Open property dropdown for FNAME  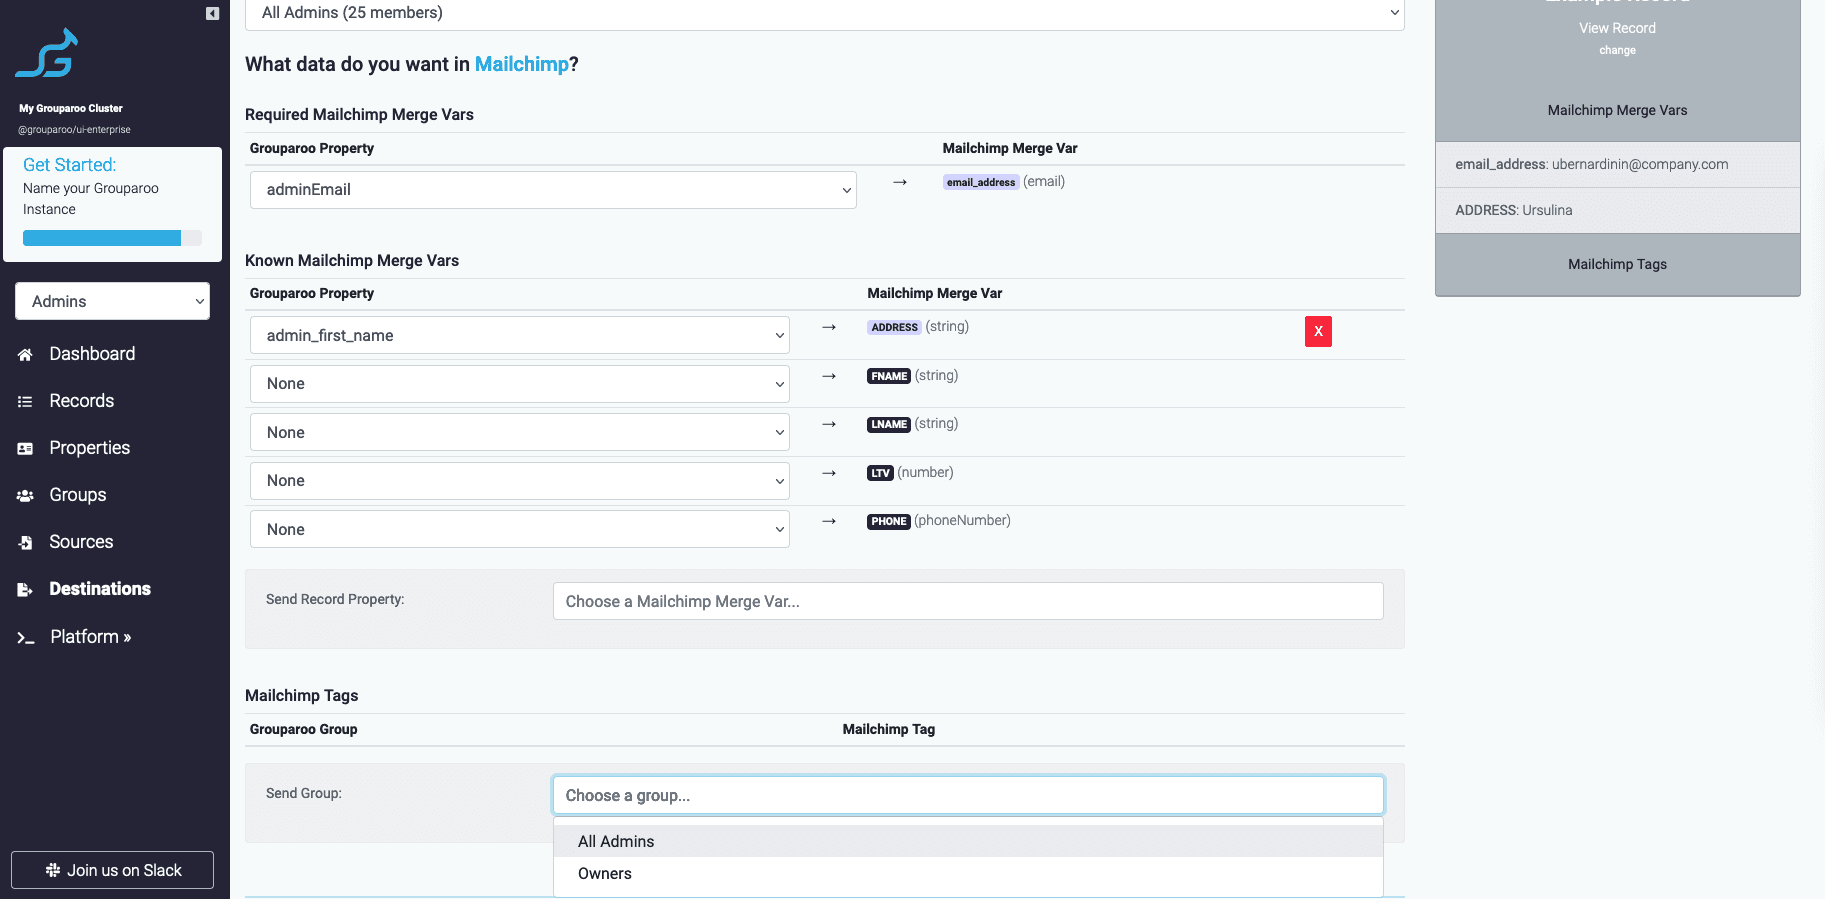pos(520,384)
